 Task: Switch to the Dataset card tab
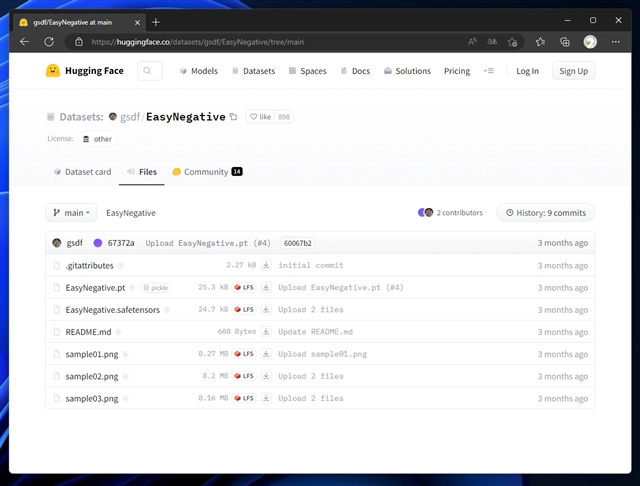click(82, 172)
